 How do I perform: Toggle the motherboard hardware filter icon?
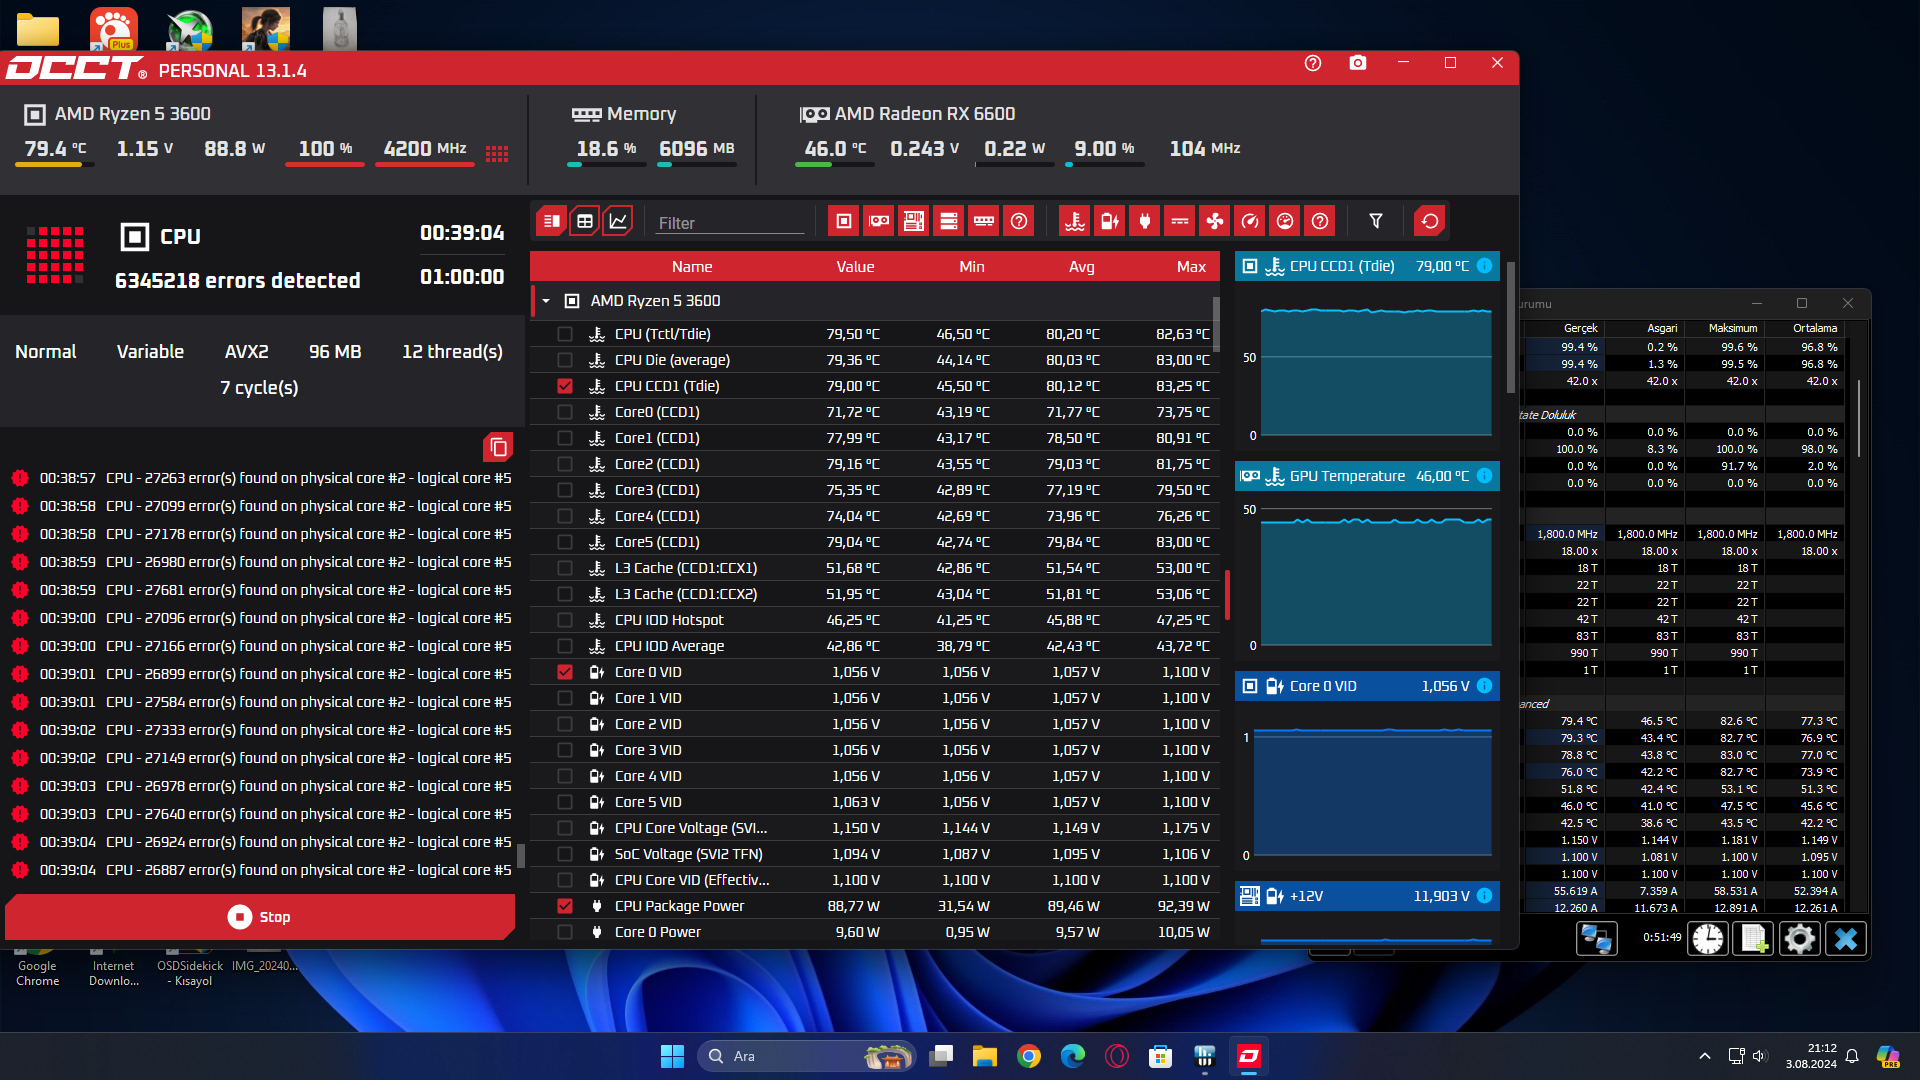pos(913,221)
